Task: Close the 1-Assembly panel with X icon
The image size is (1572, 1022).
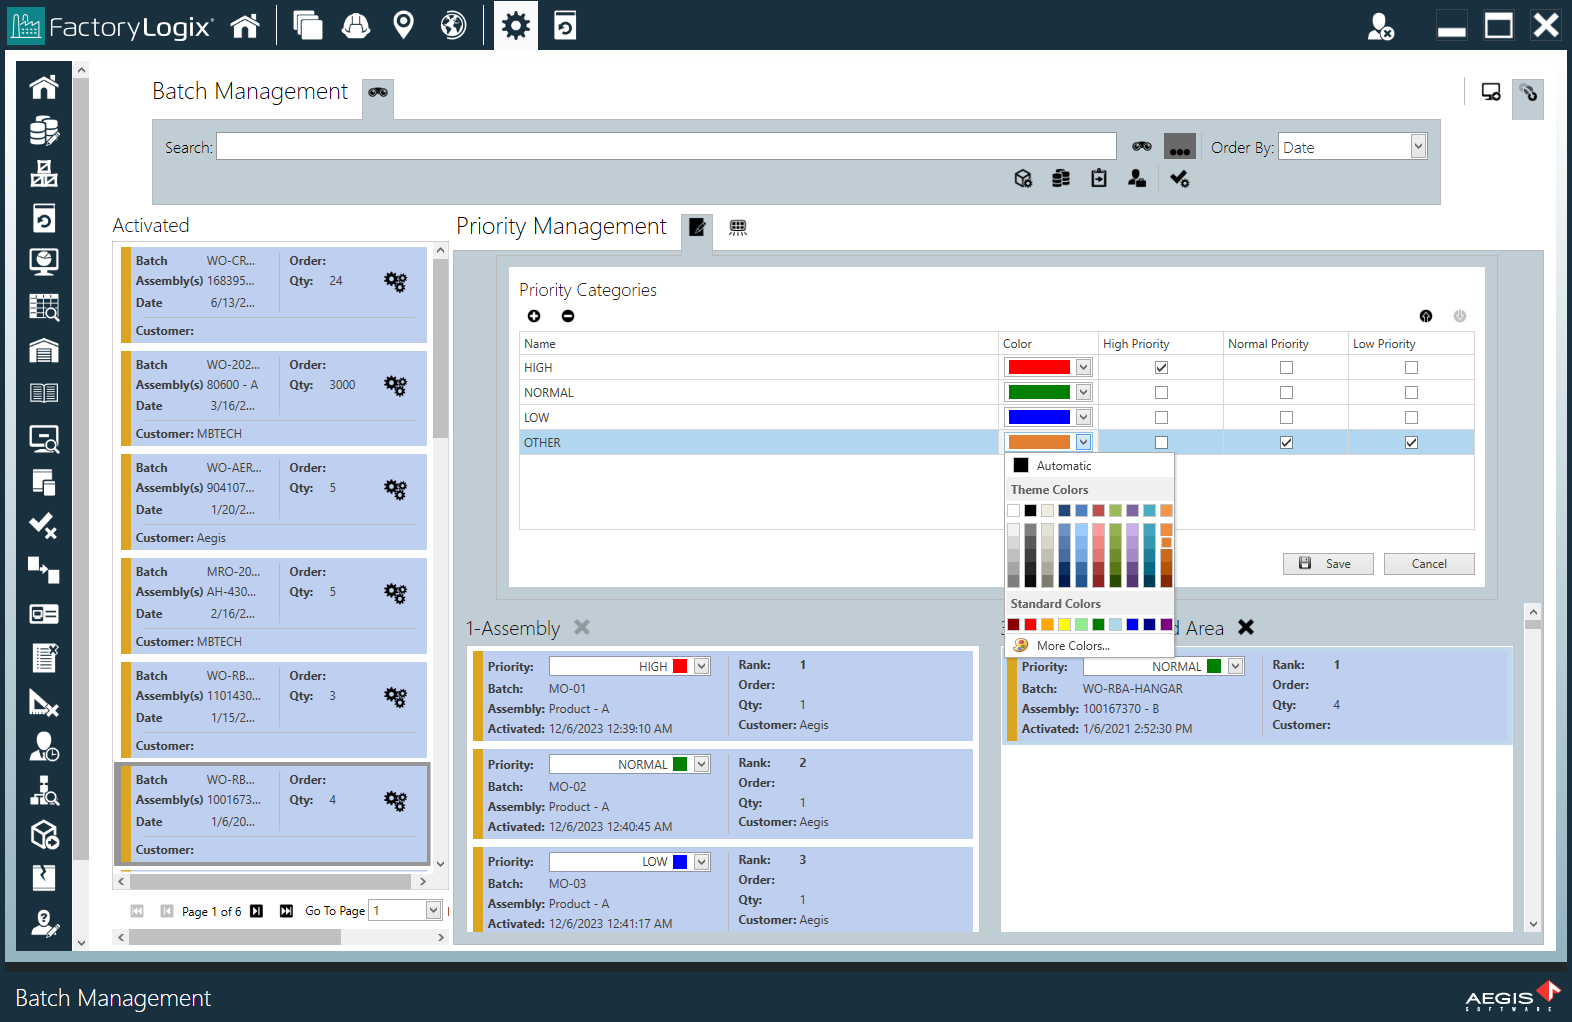Action: [582, 627]
